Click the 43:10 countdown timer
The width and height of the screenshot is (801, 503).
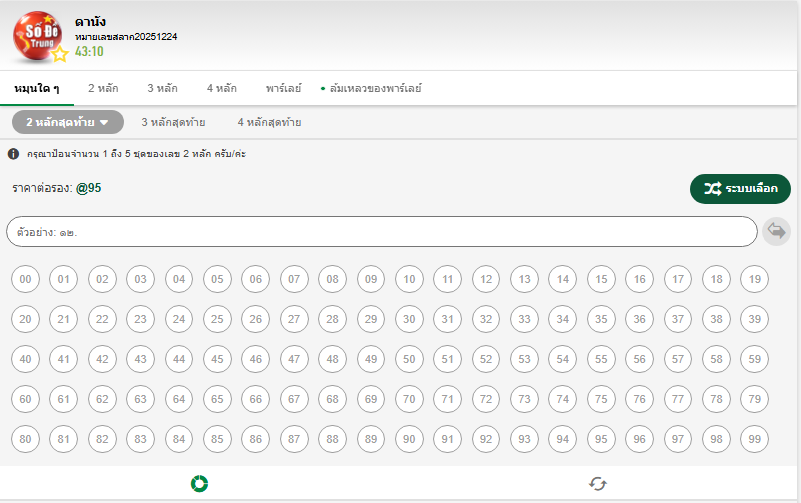click(x=89, y=52)
